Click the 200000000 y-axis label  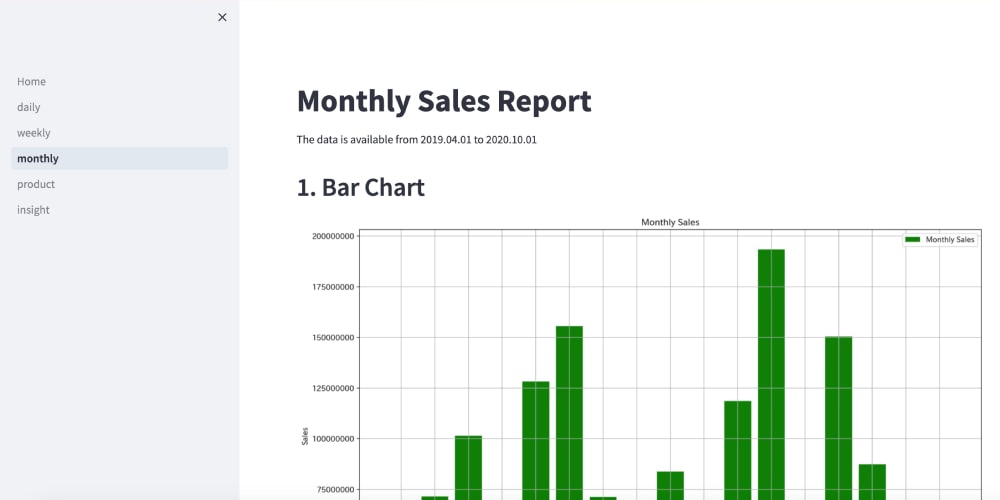[332, 237]
